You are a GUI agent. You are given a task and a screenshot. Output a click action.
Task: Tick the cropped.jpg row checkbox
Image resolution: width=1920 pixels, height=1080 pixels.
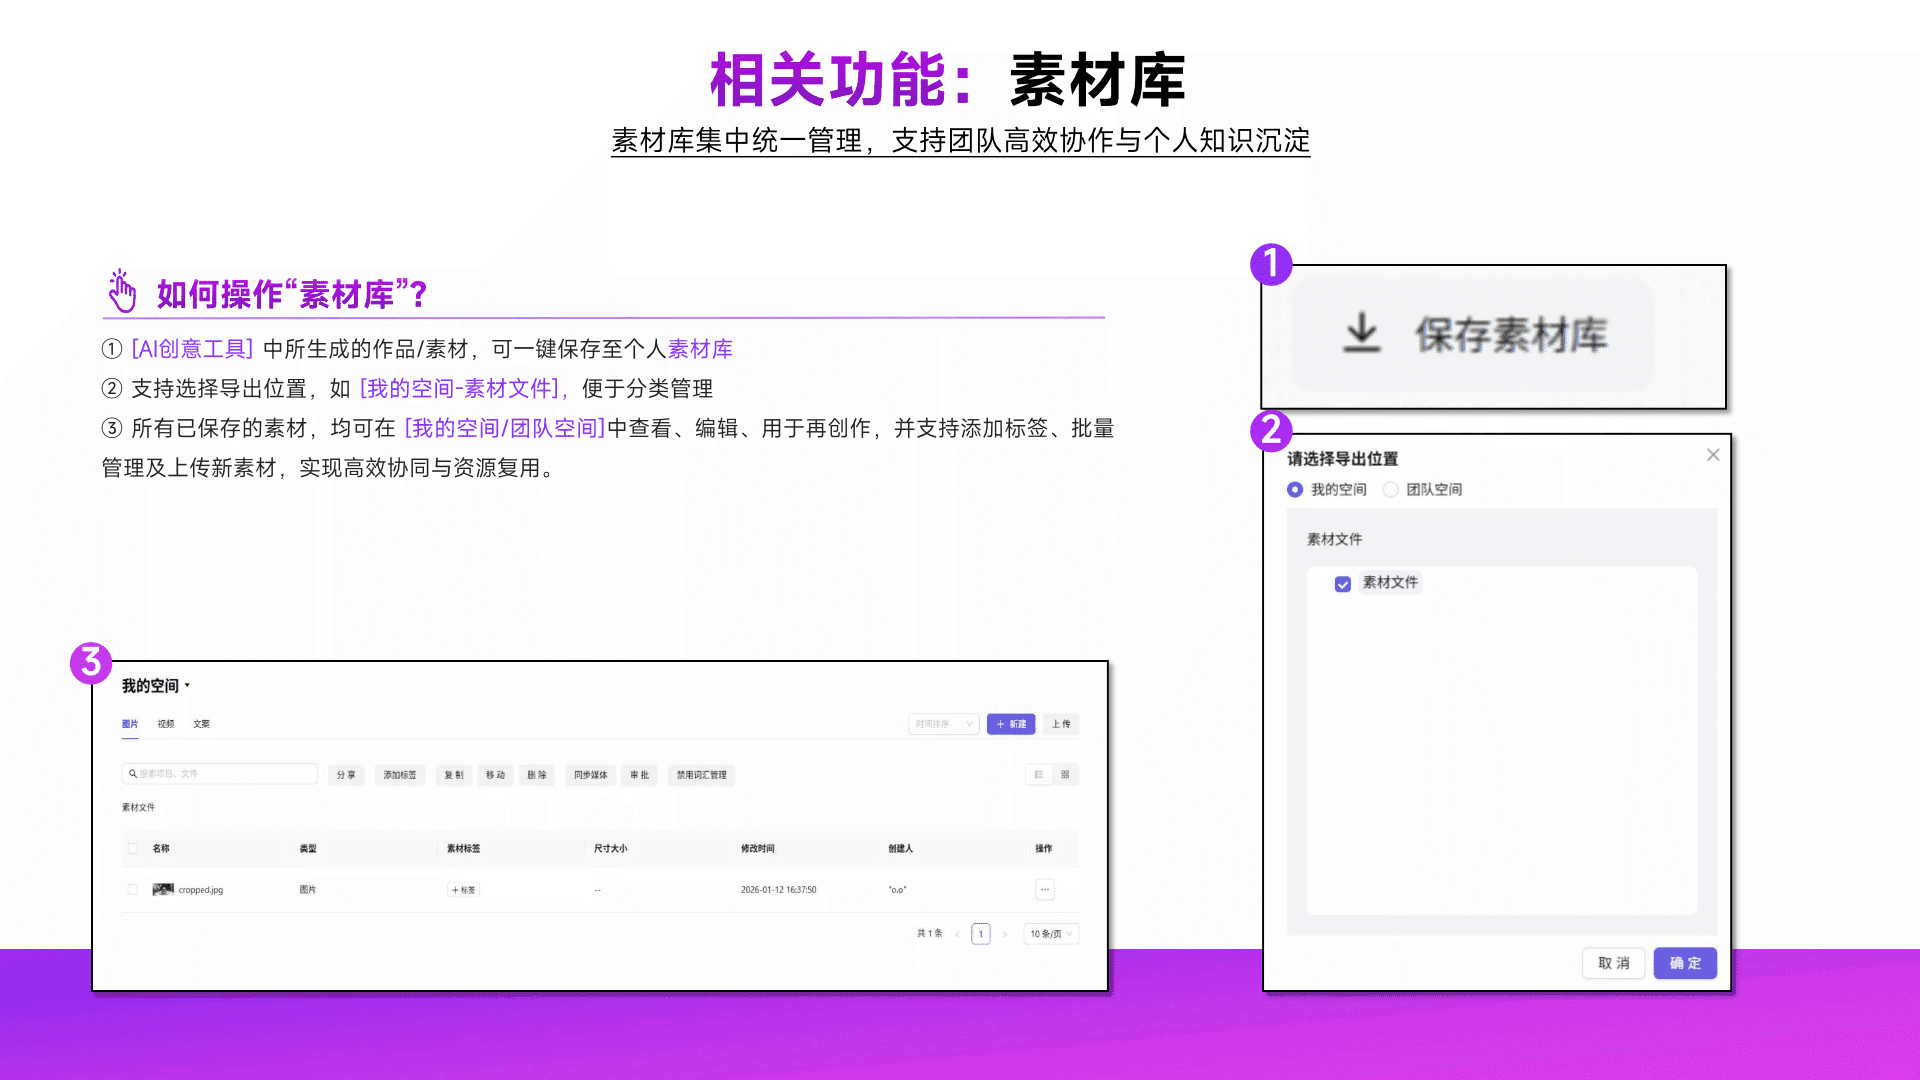pyautogui.click(x=132, y=889)
